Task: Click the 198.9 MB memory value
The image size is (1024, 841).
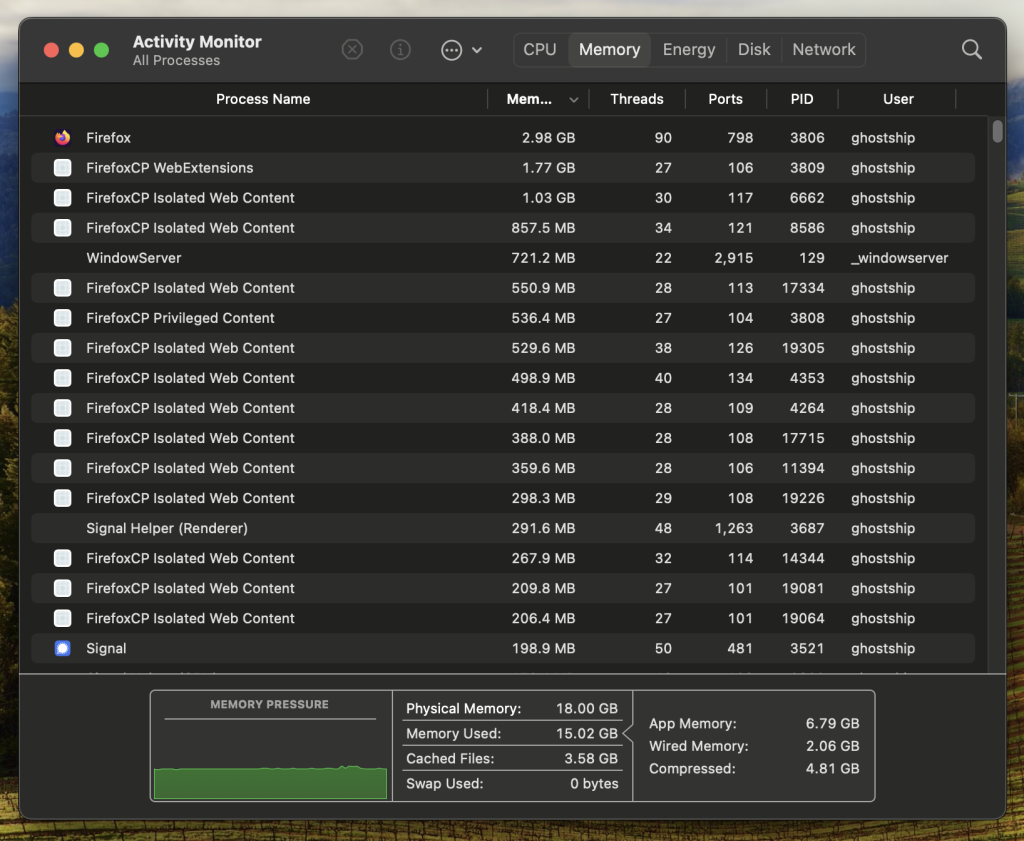Action: [543, 648]
